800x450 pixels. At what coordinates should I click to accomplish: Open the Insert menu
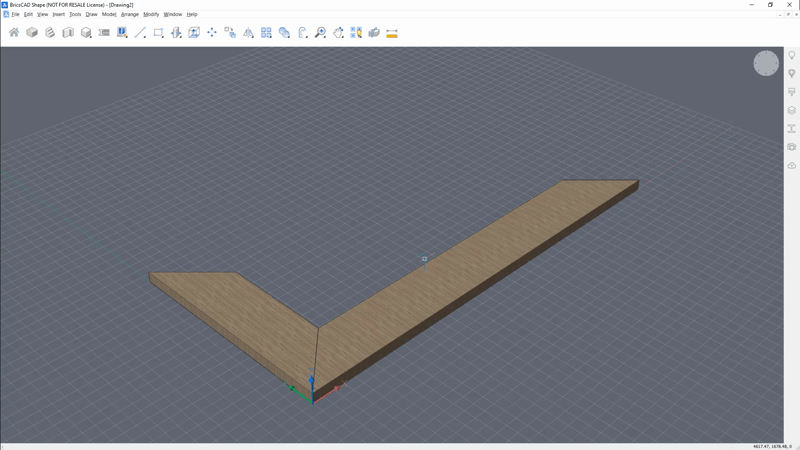click(x=59, y=14)
